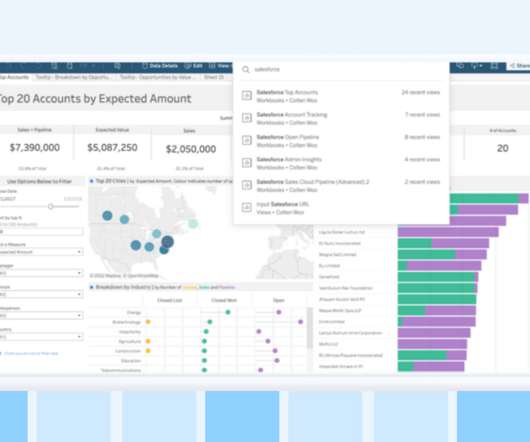Click the 'Closed Won' column header

[224, 300]
